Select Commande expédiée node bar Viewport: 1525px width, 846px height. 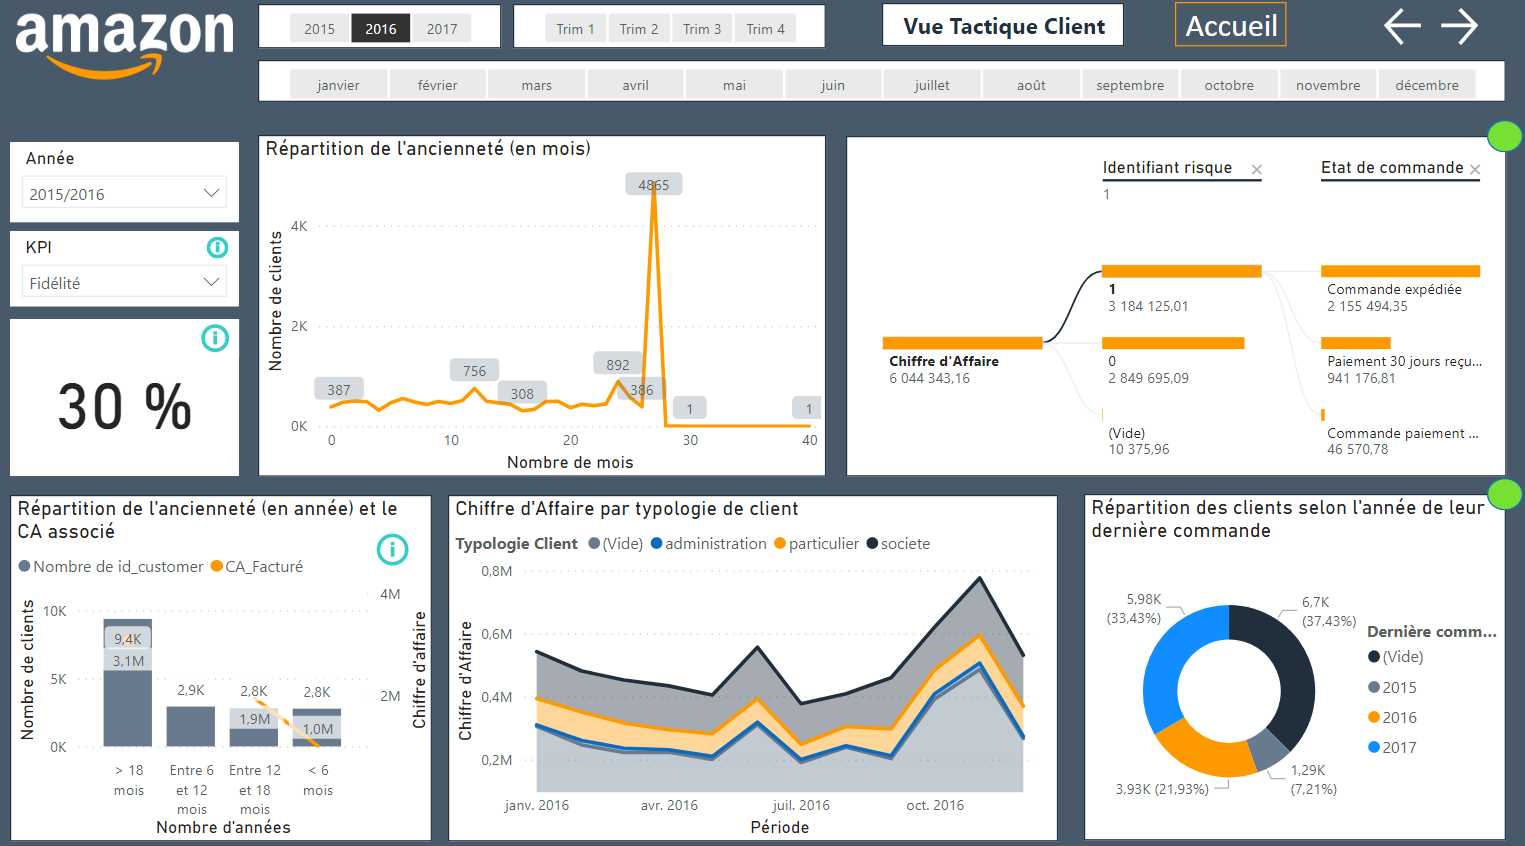tap(1400, 271)
